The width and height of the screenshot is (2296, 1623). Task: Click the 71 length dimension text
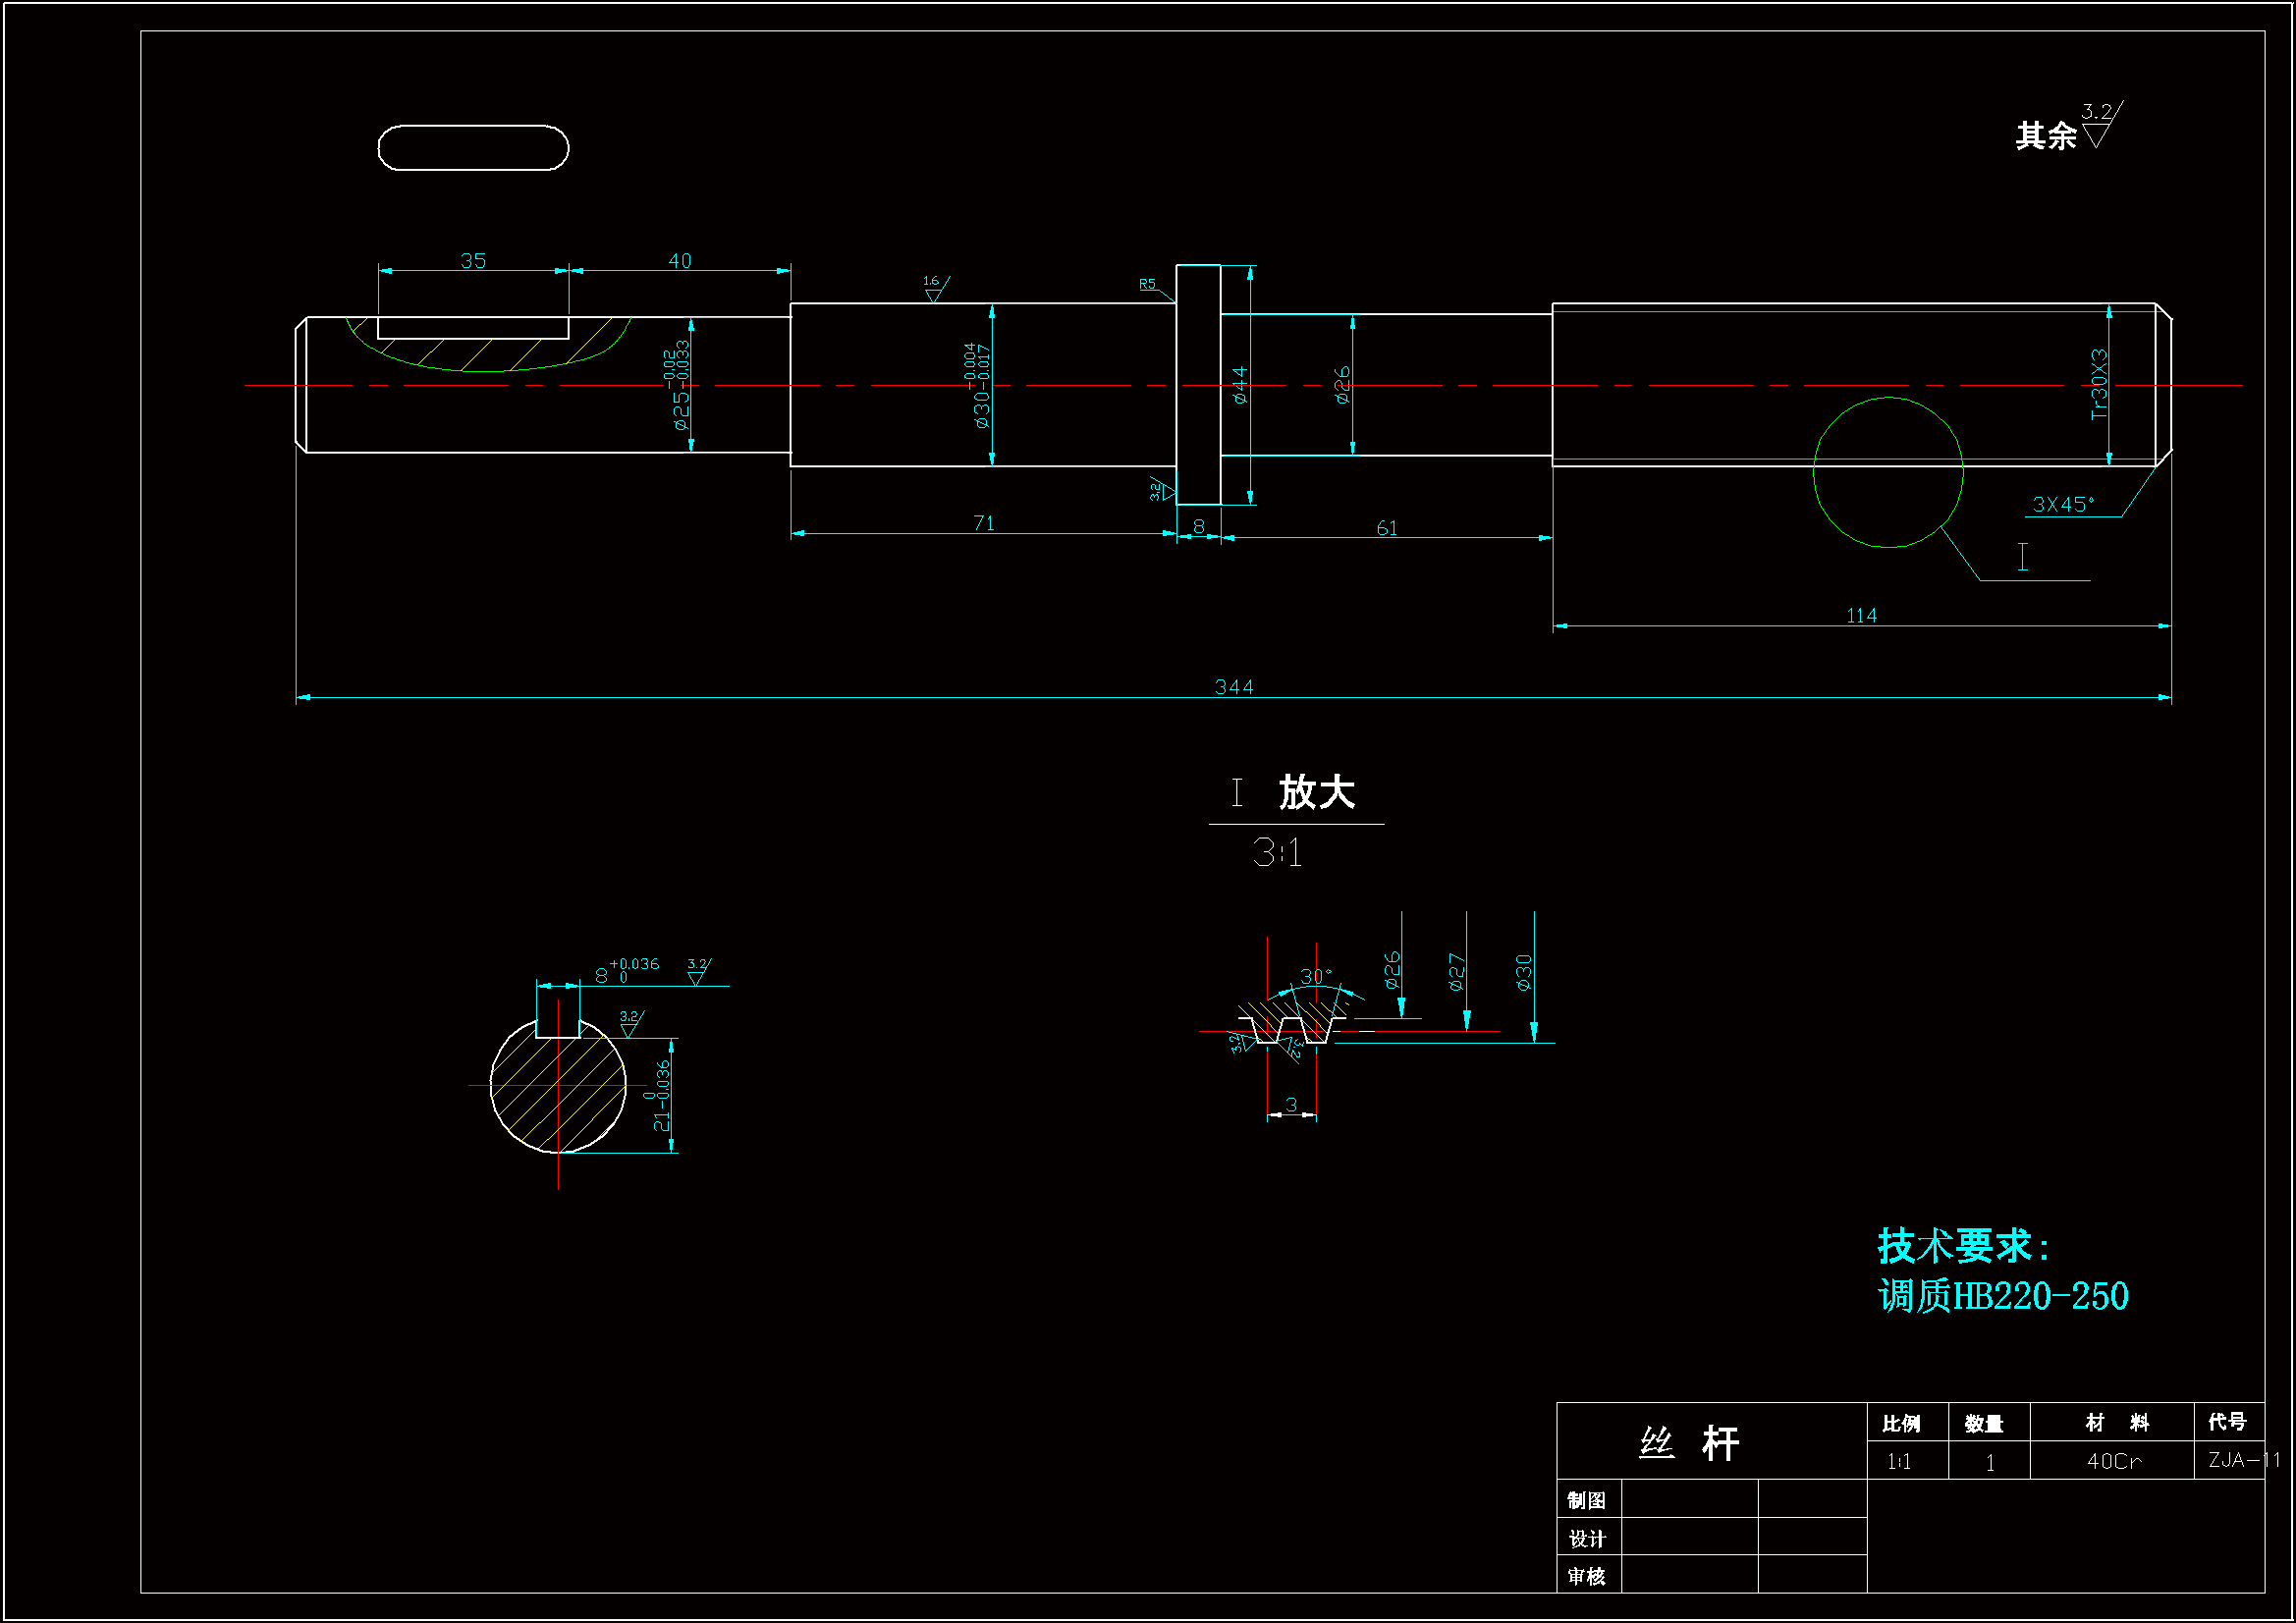pos(984,523)
